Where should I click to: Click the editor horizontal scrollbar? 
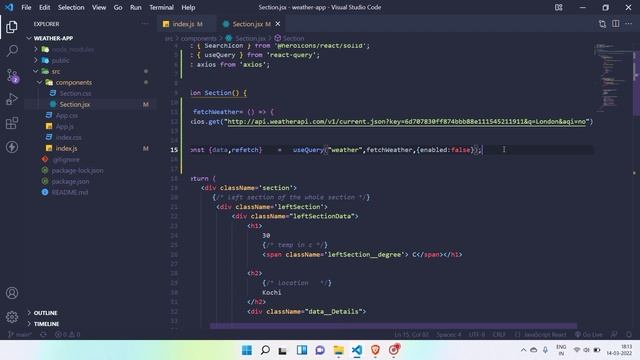tap(393, 326)
